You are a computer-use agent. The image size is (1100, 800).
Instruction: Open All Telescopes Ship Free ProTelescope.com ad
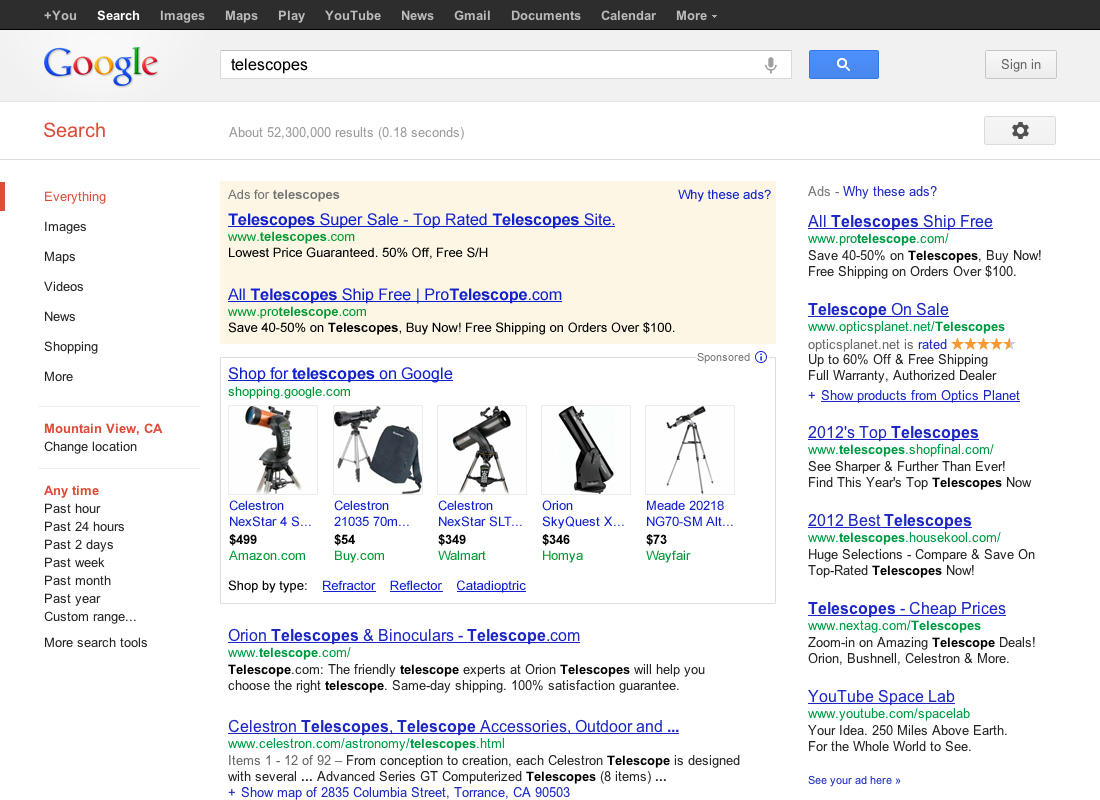[394, 295]
